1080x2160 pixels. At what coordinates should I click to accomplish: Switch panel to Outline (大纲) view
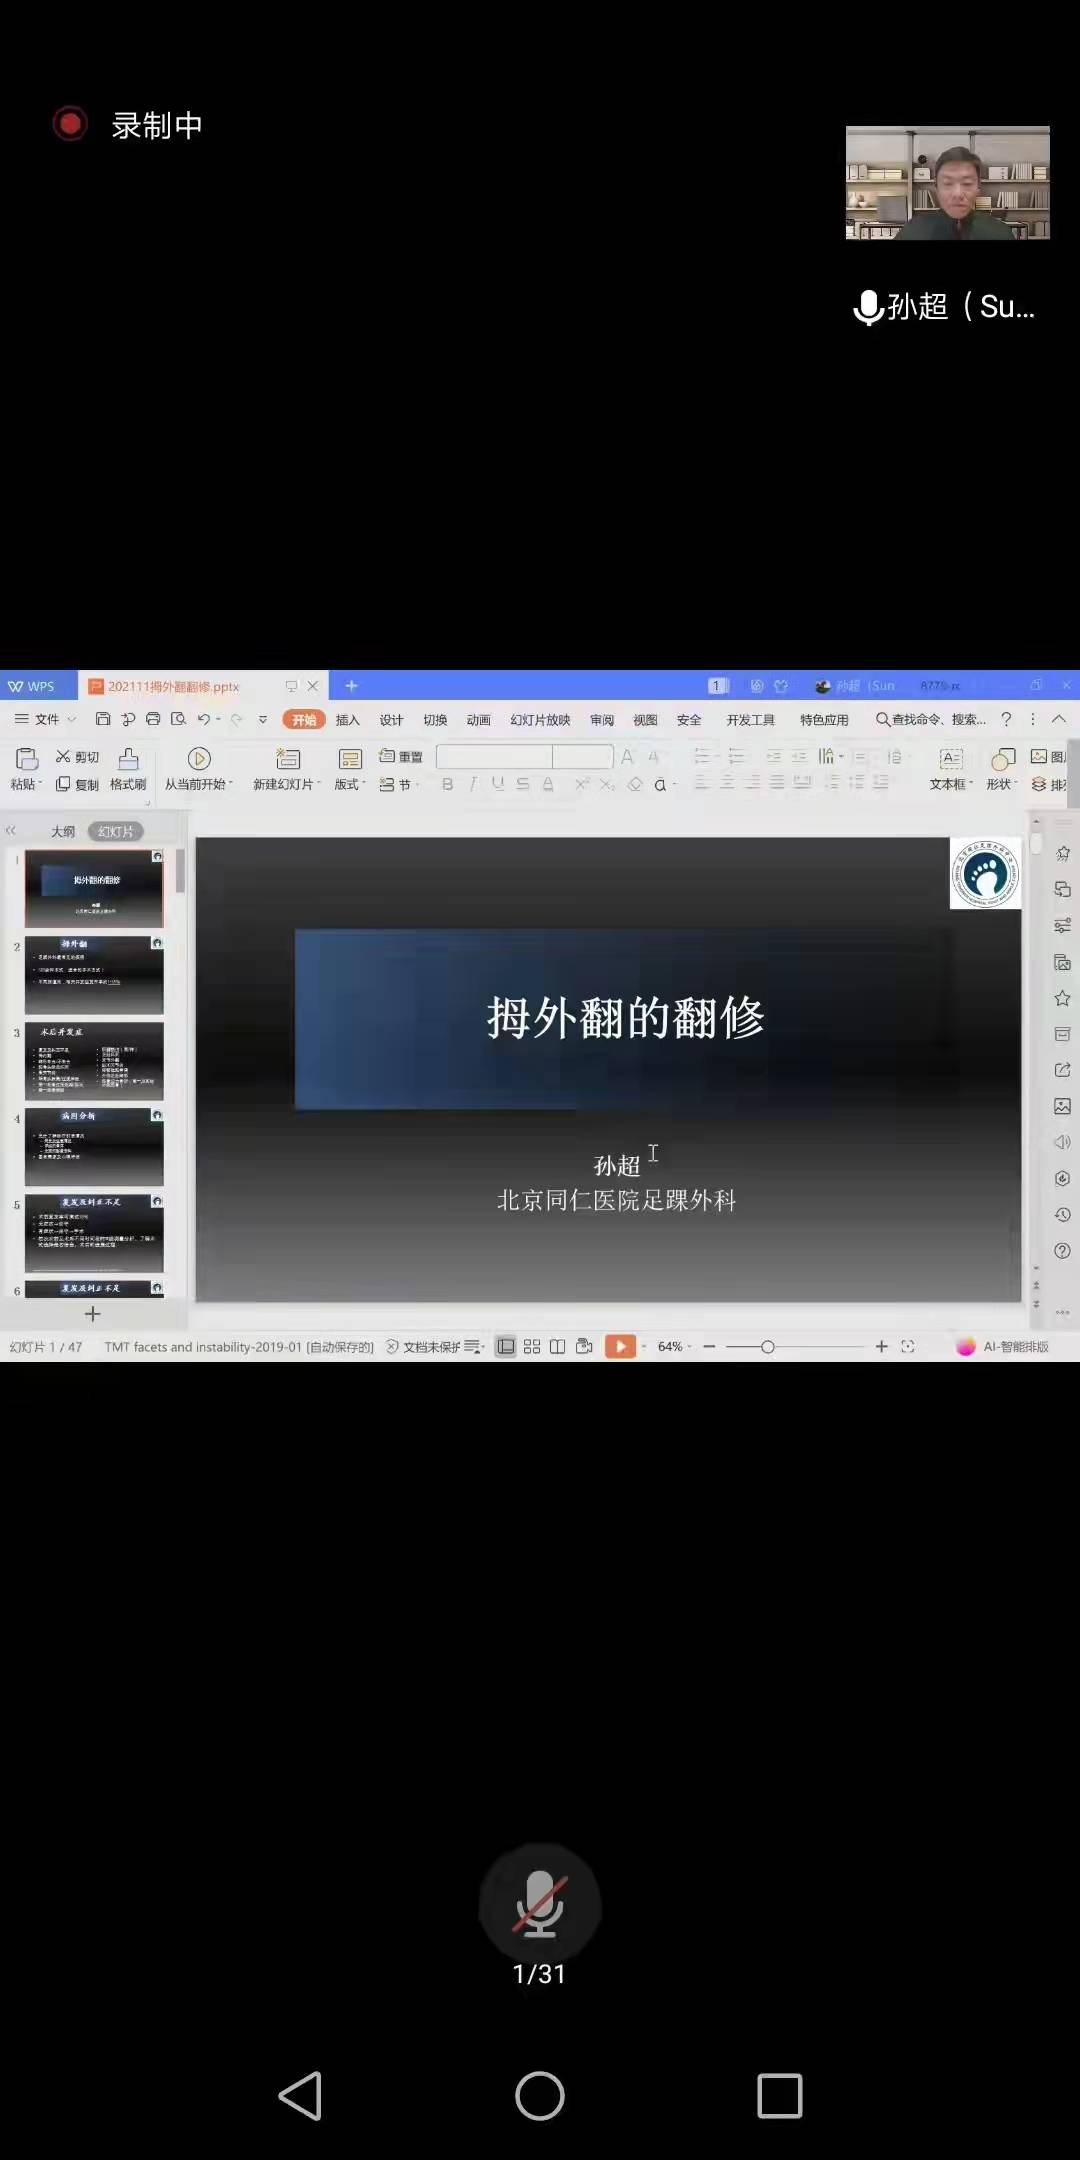click(63, 832)
